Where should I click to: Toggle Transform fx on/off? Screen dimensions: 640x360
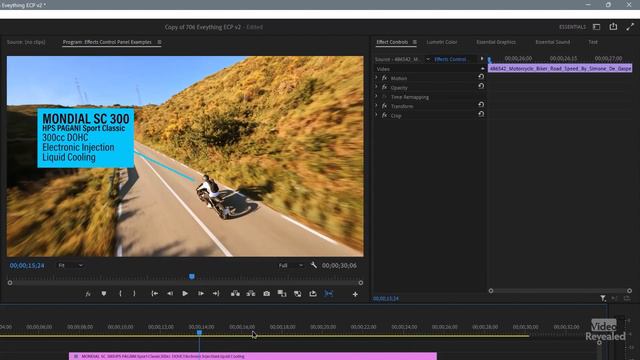pyautogui.click(x=384, y=106)
